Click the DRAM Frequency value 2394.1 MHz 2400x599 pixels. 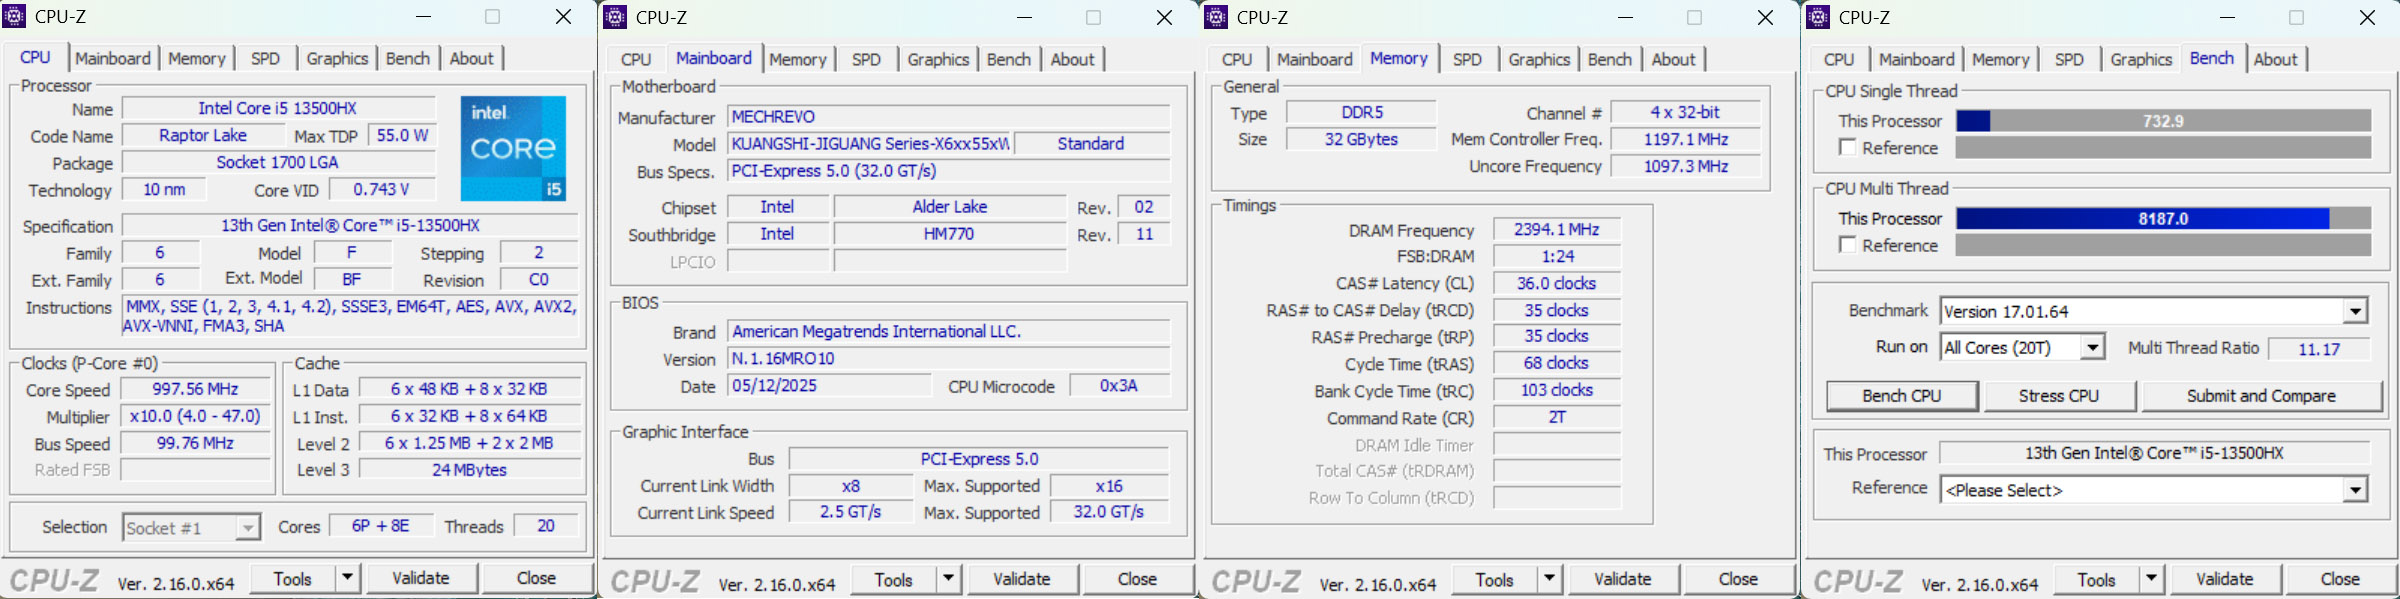pyautogui.click(x=1556, y=230)
